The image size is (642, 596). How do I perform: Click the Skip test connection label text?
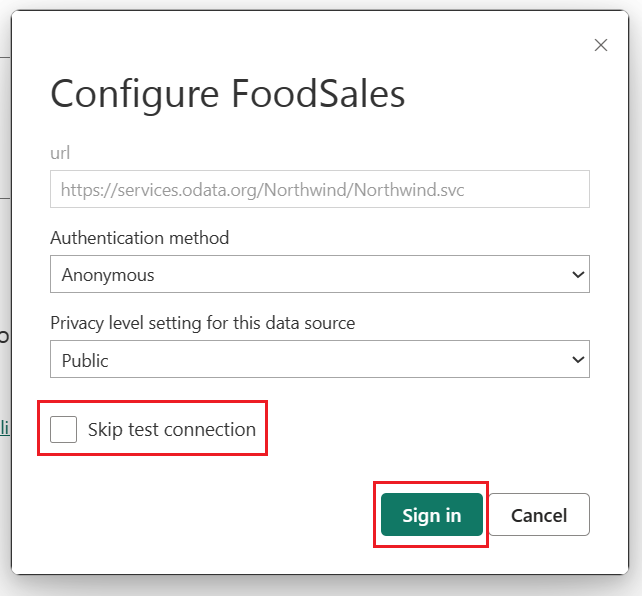point(172,429)
